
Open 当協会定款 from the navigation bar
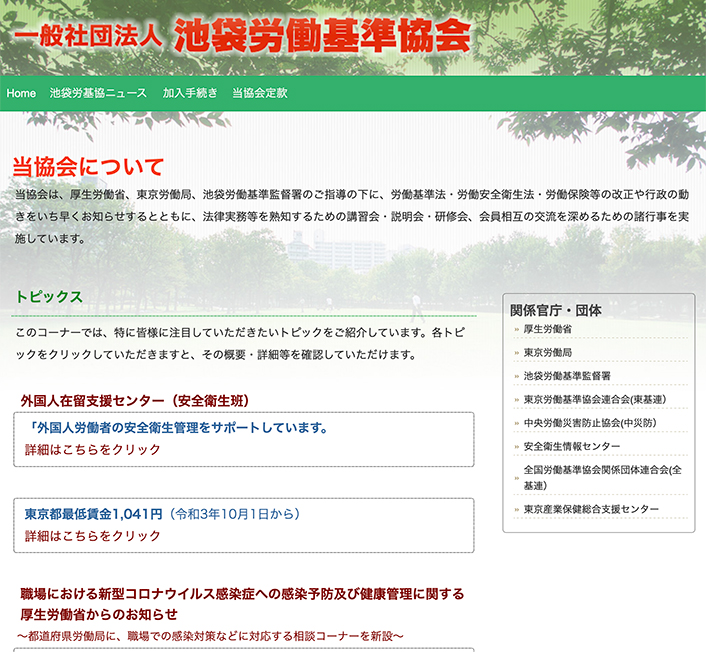[x=259, y=93]
